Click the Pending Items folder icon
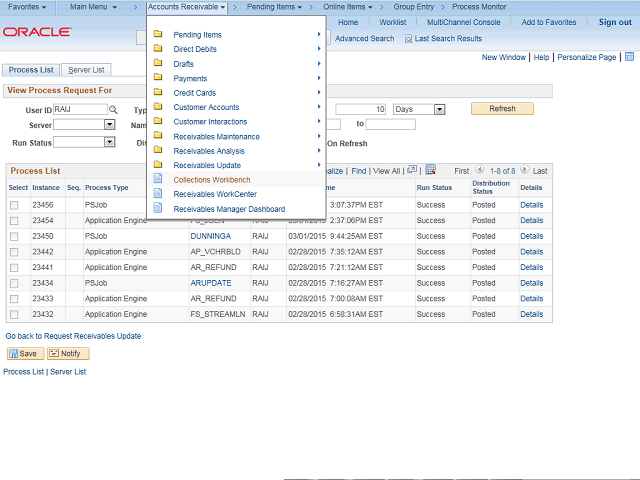This screenshot has height=480, width=640. pos(157,35)
